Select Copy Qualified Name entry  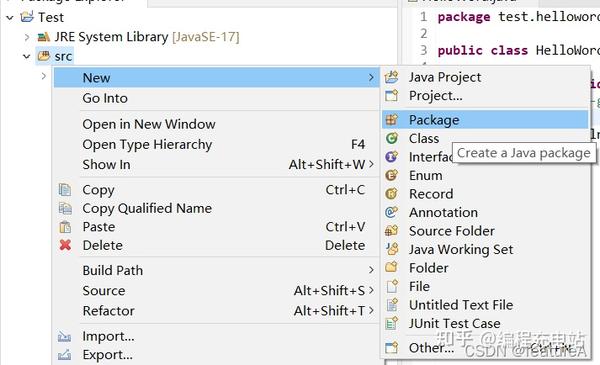click(216, 208)
